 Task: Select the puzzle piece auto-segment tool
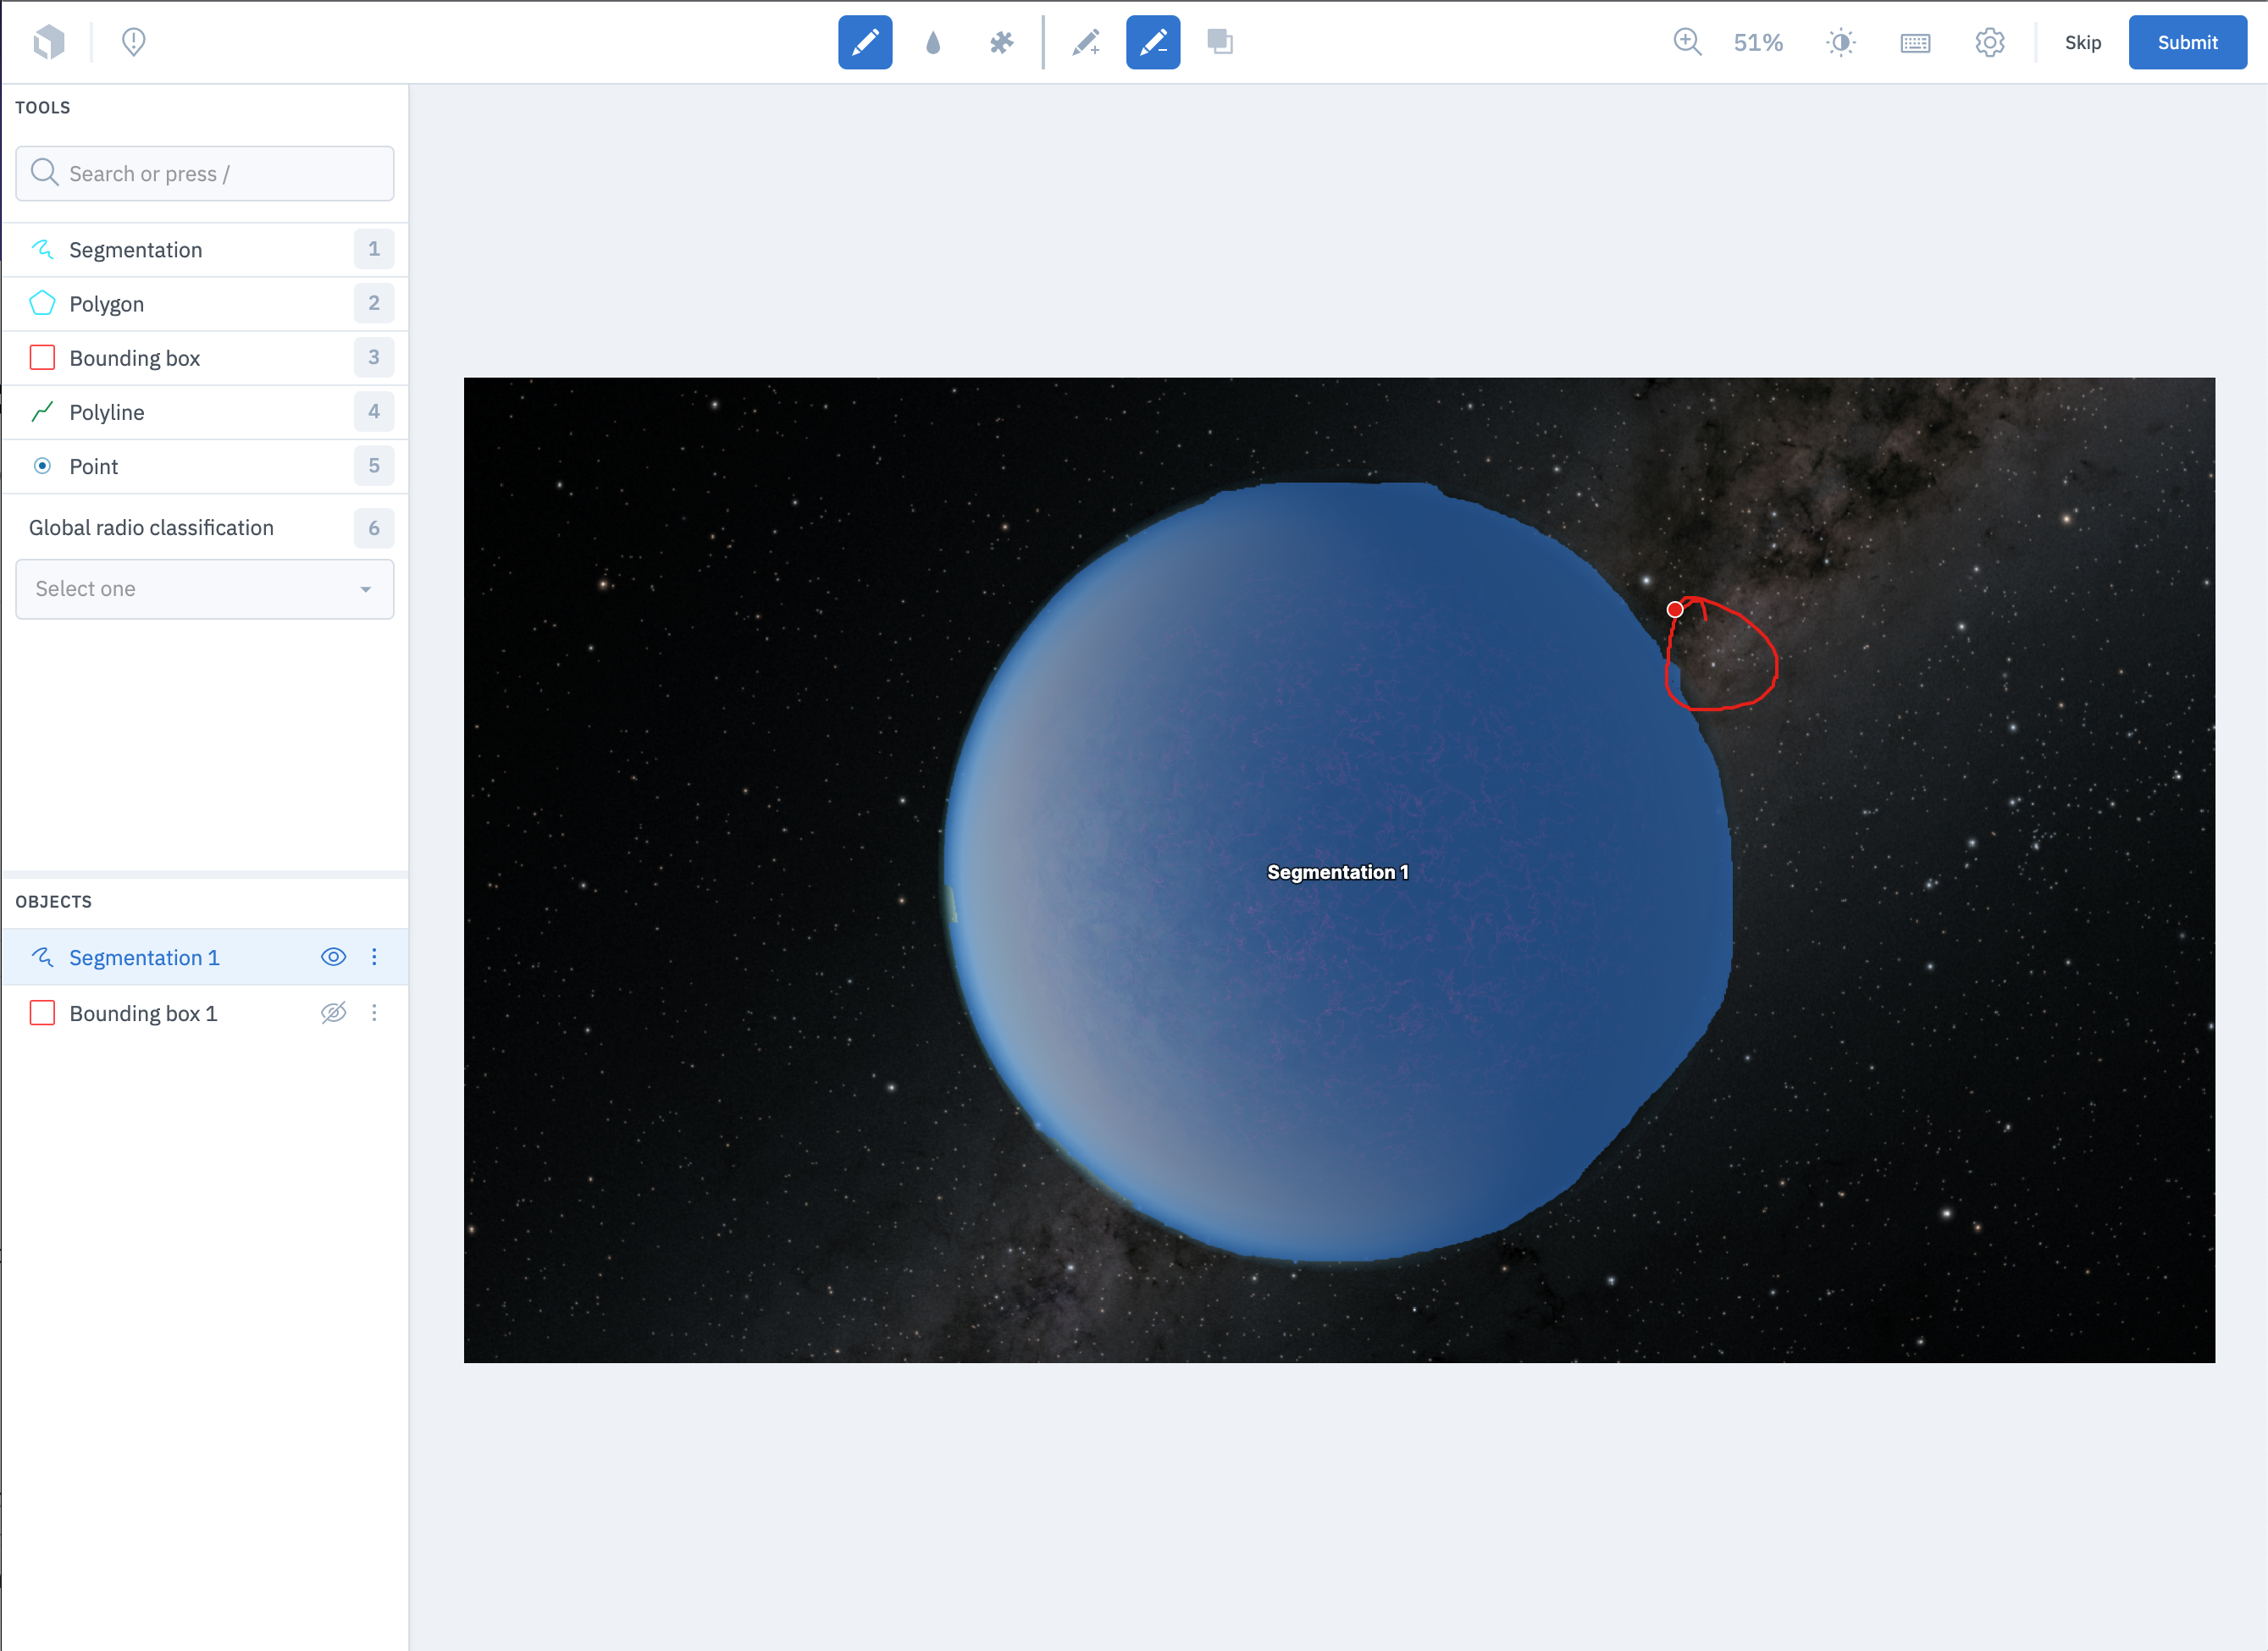[1001, 42]
